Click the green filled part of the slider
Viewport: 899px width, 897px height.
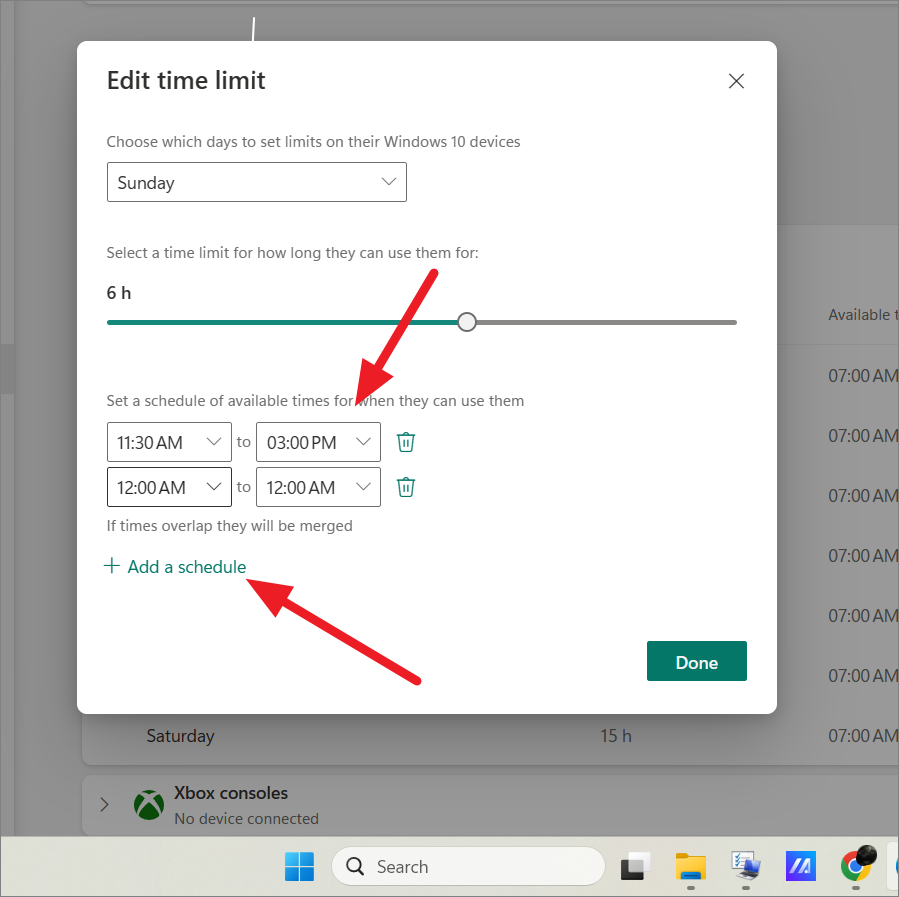(282, 323)
